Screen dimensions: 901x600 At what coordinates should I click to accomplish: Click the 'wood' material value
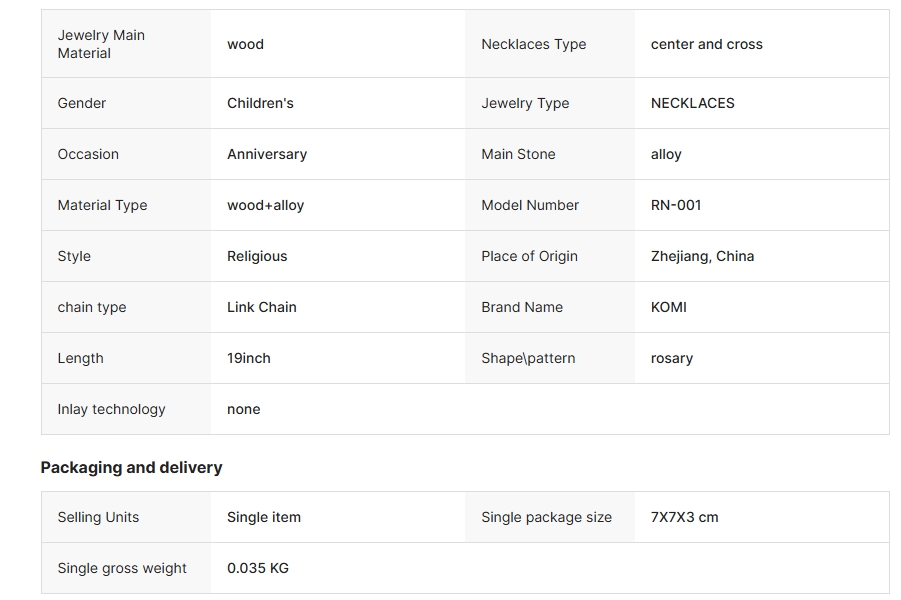[x=245, y=44]
